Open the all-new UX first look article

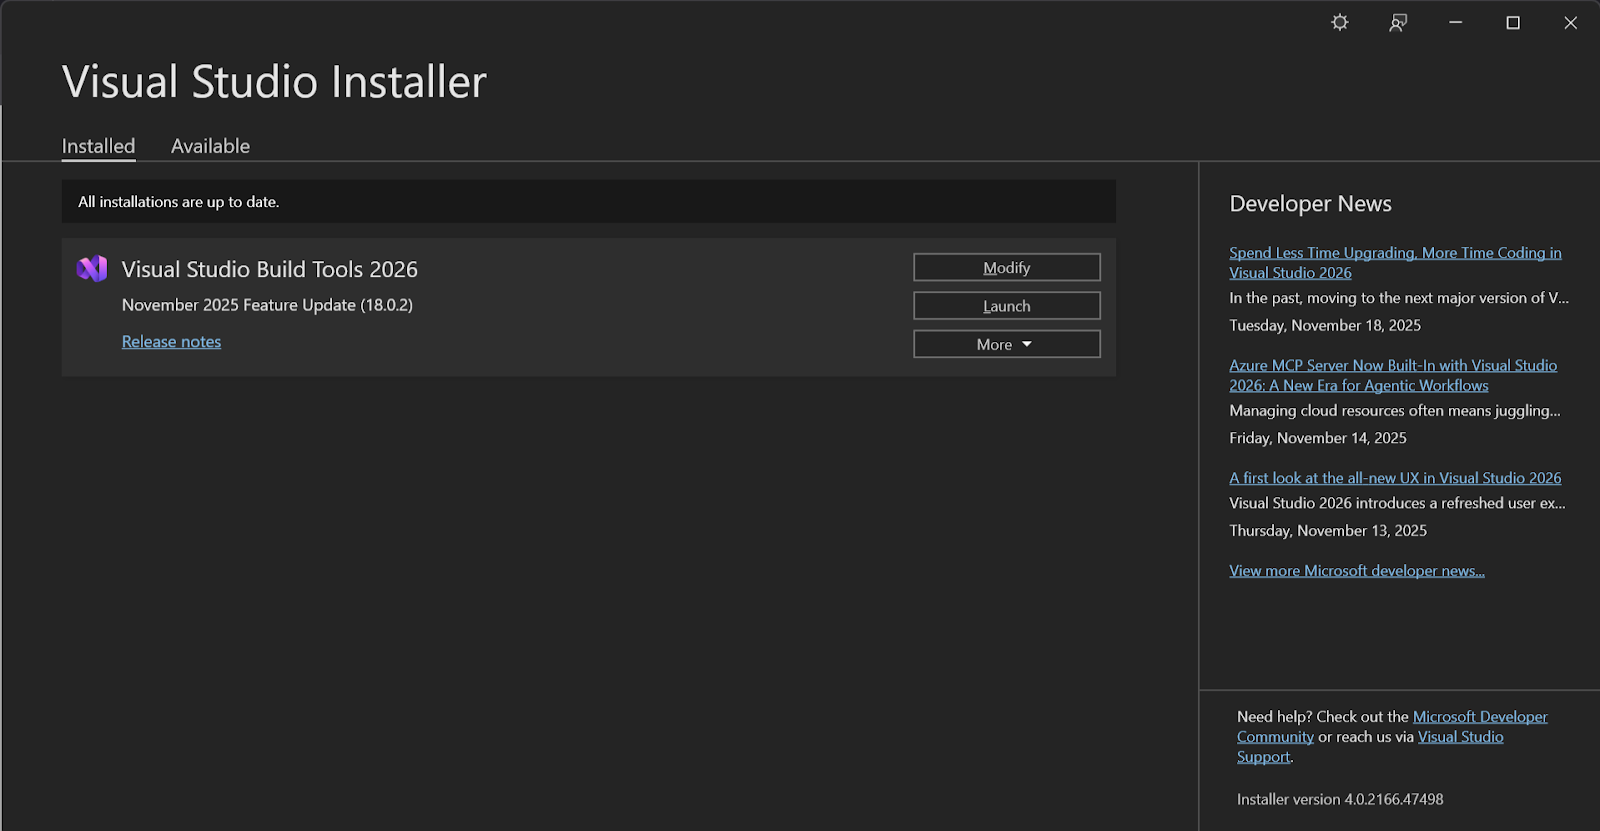point(1394,478)
